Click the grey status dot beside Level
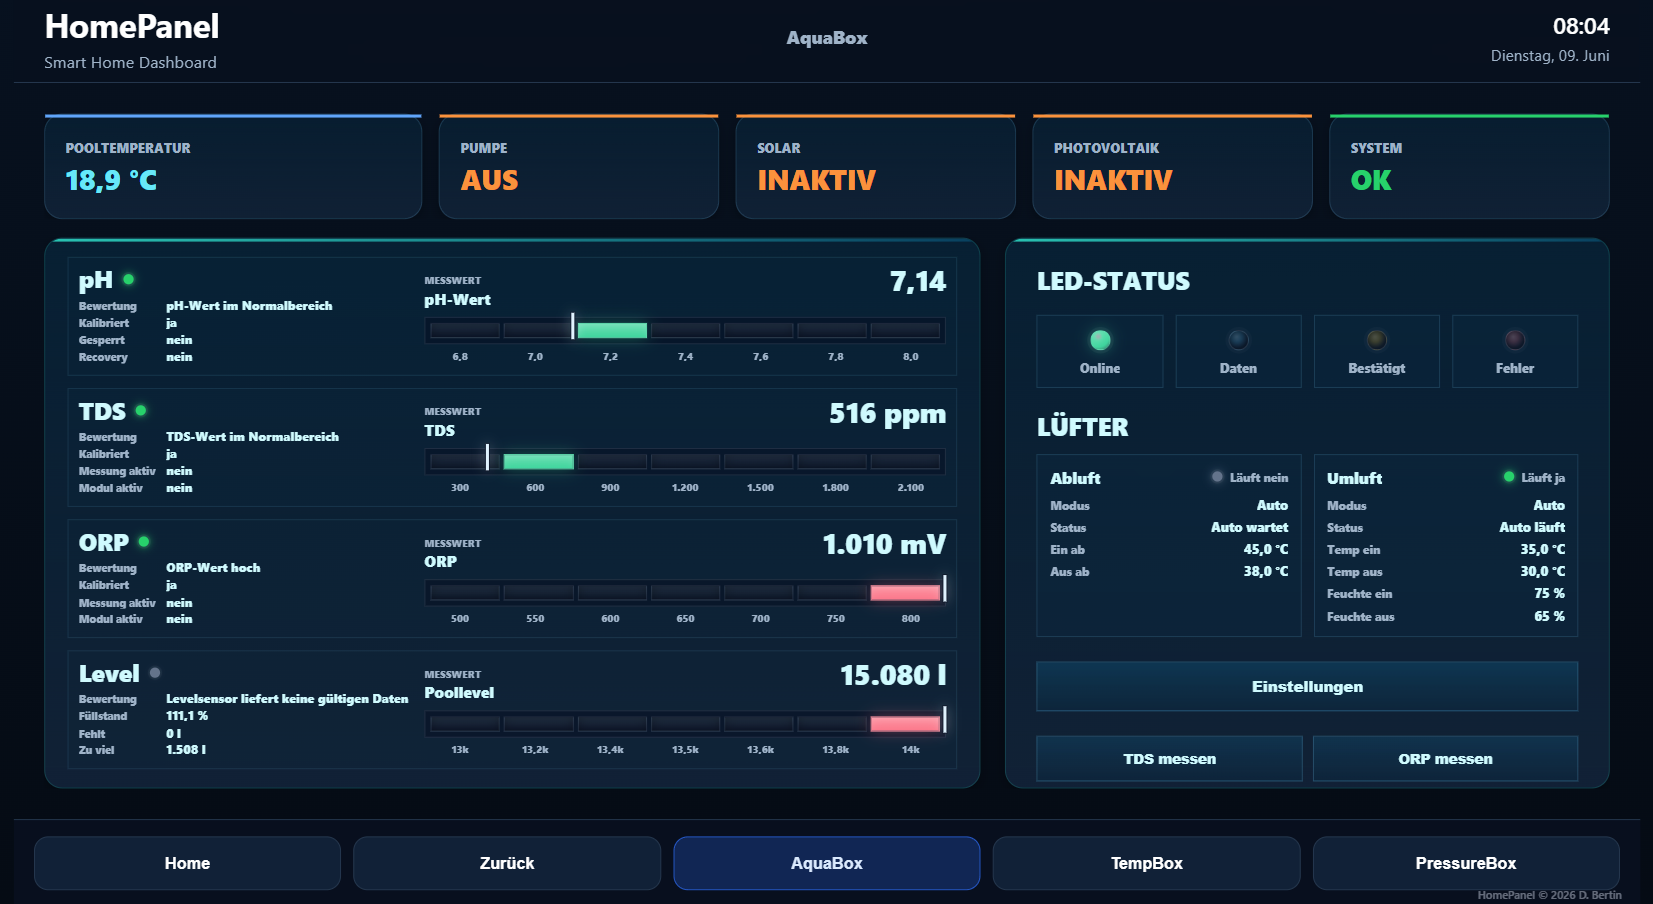This screenshot has height=904, width=1653. coord(155,672)
